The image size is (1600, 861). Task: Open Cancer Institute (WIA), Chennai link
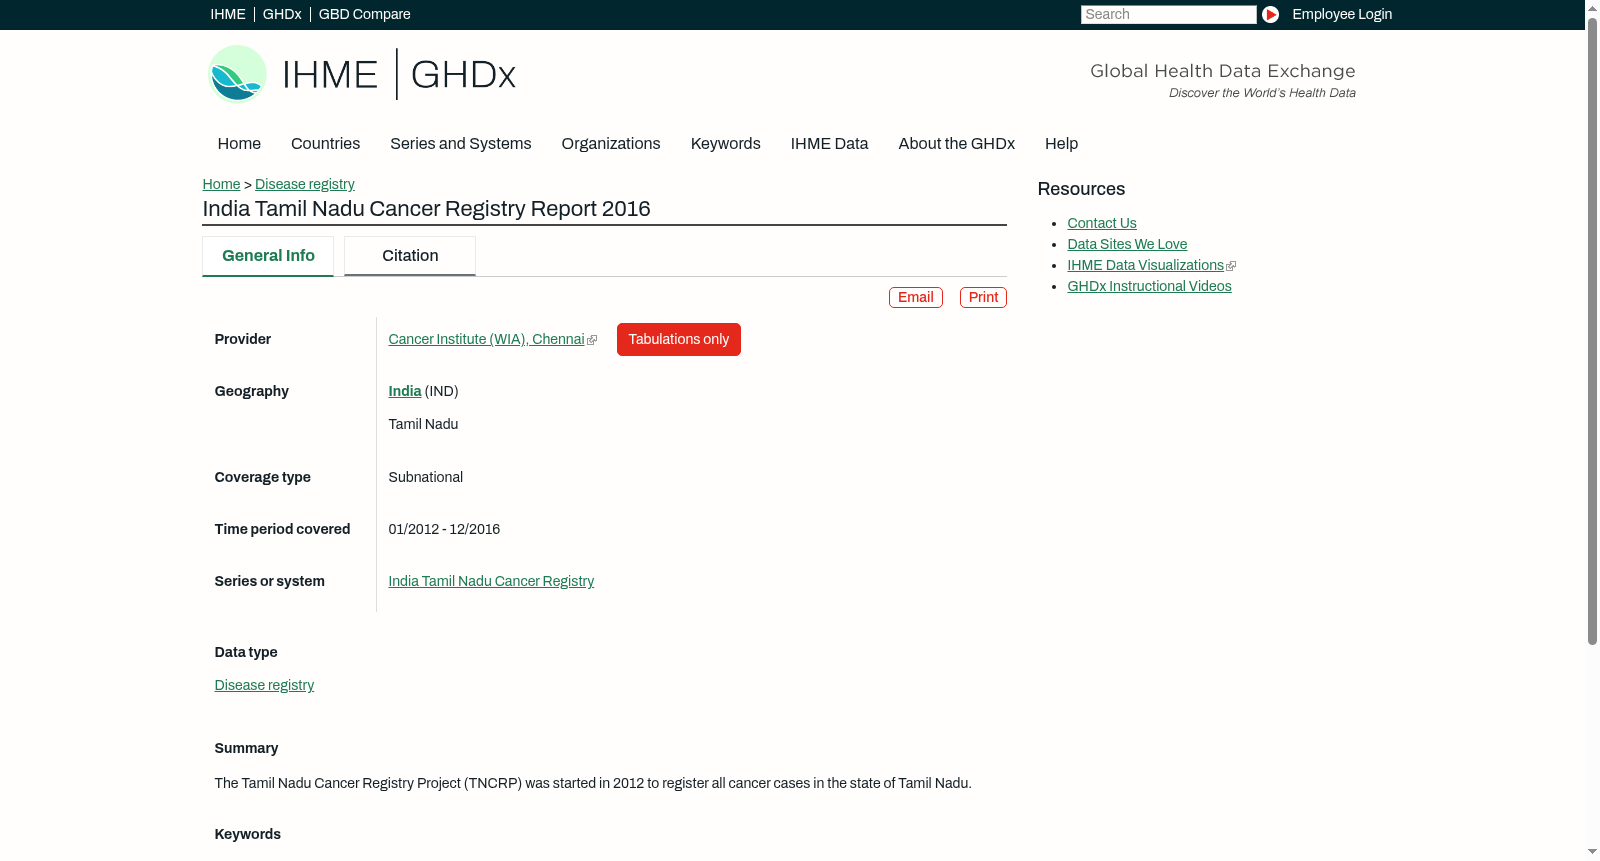coord(486,340)
